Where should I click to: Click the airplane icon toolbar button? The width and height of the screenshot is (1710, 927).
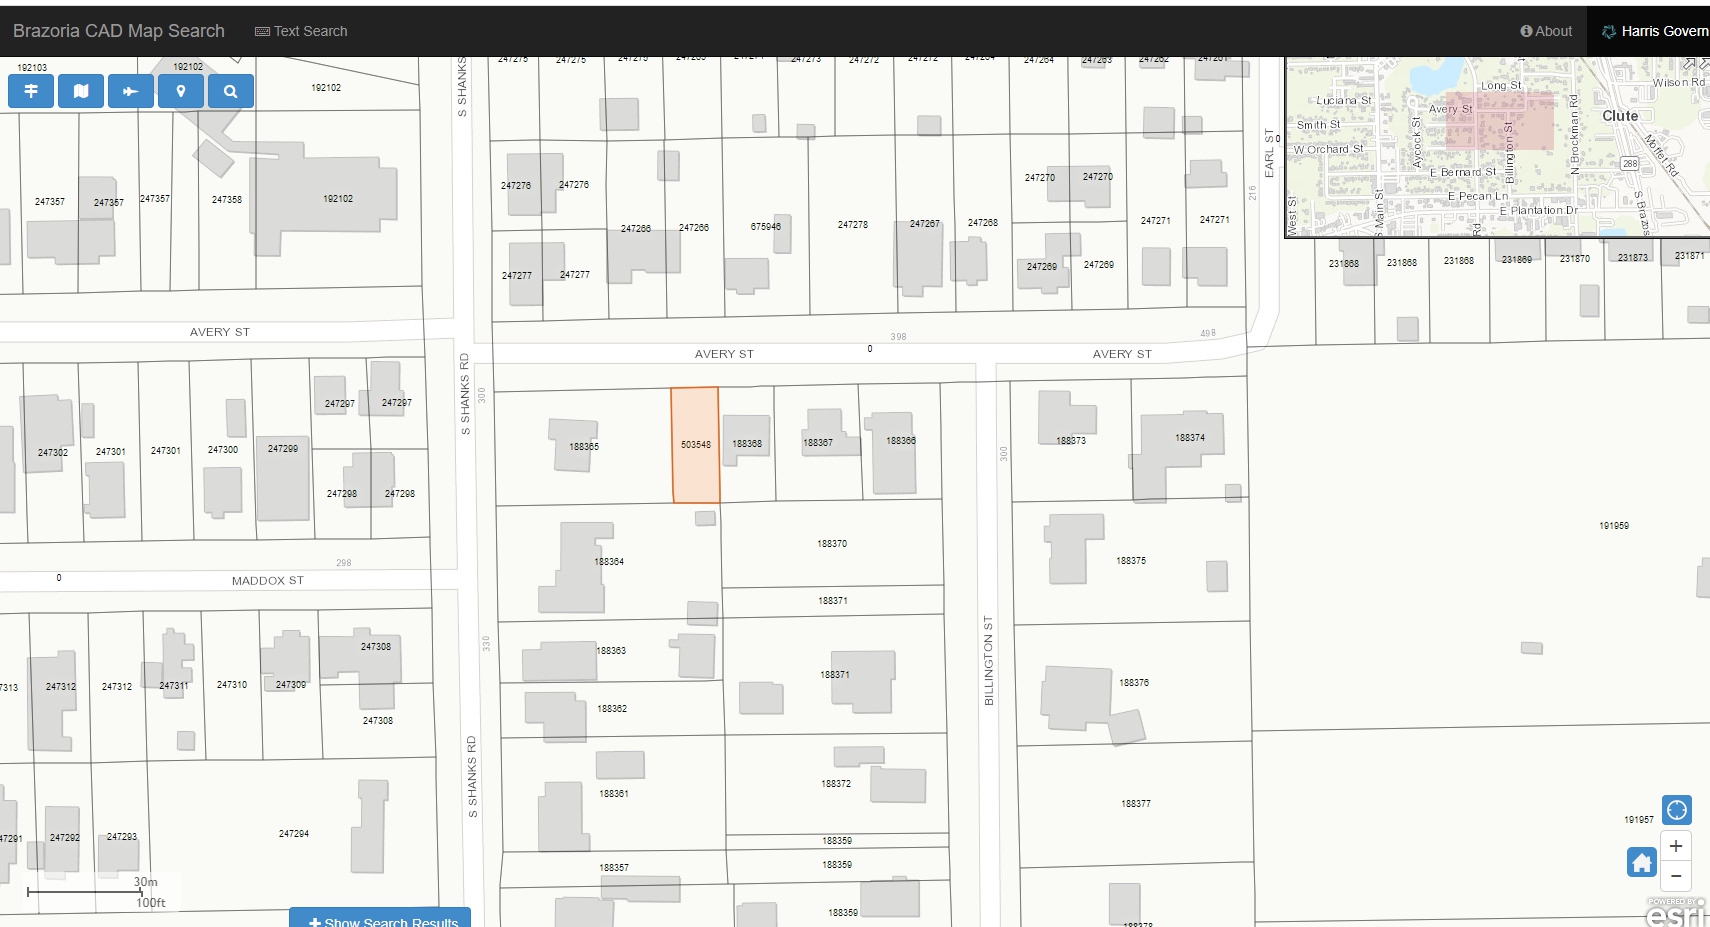(x=131, y=91)
